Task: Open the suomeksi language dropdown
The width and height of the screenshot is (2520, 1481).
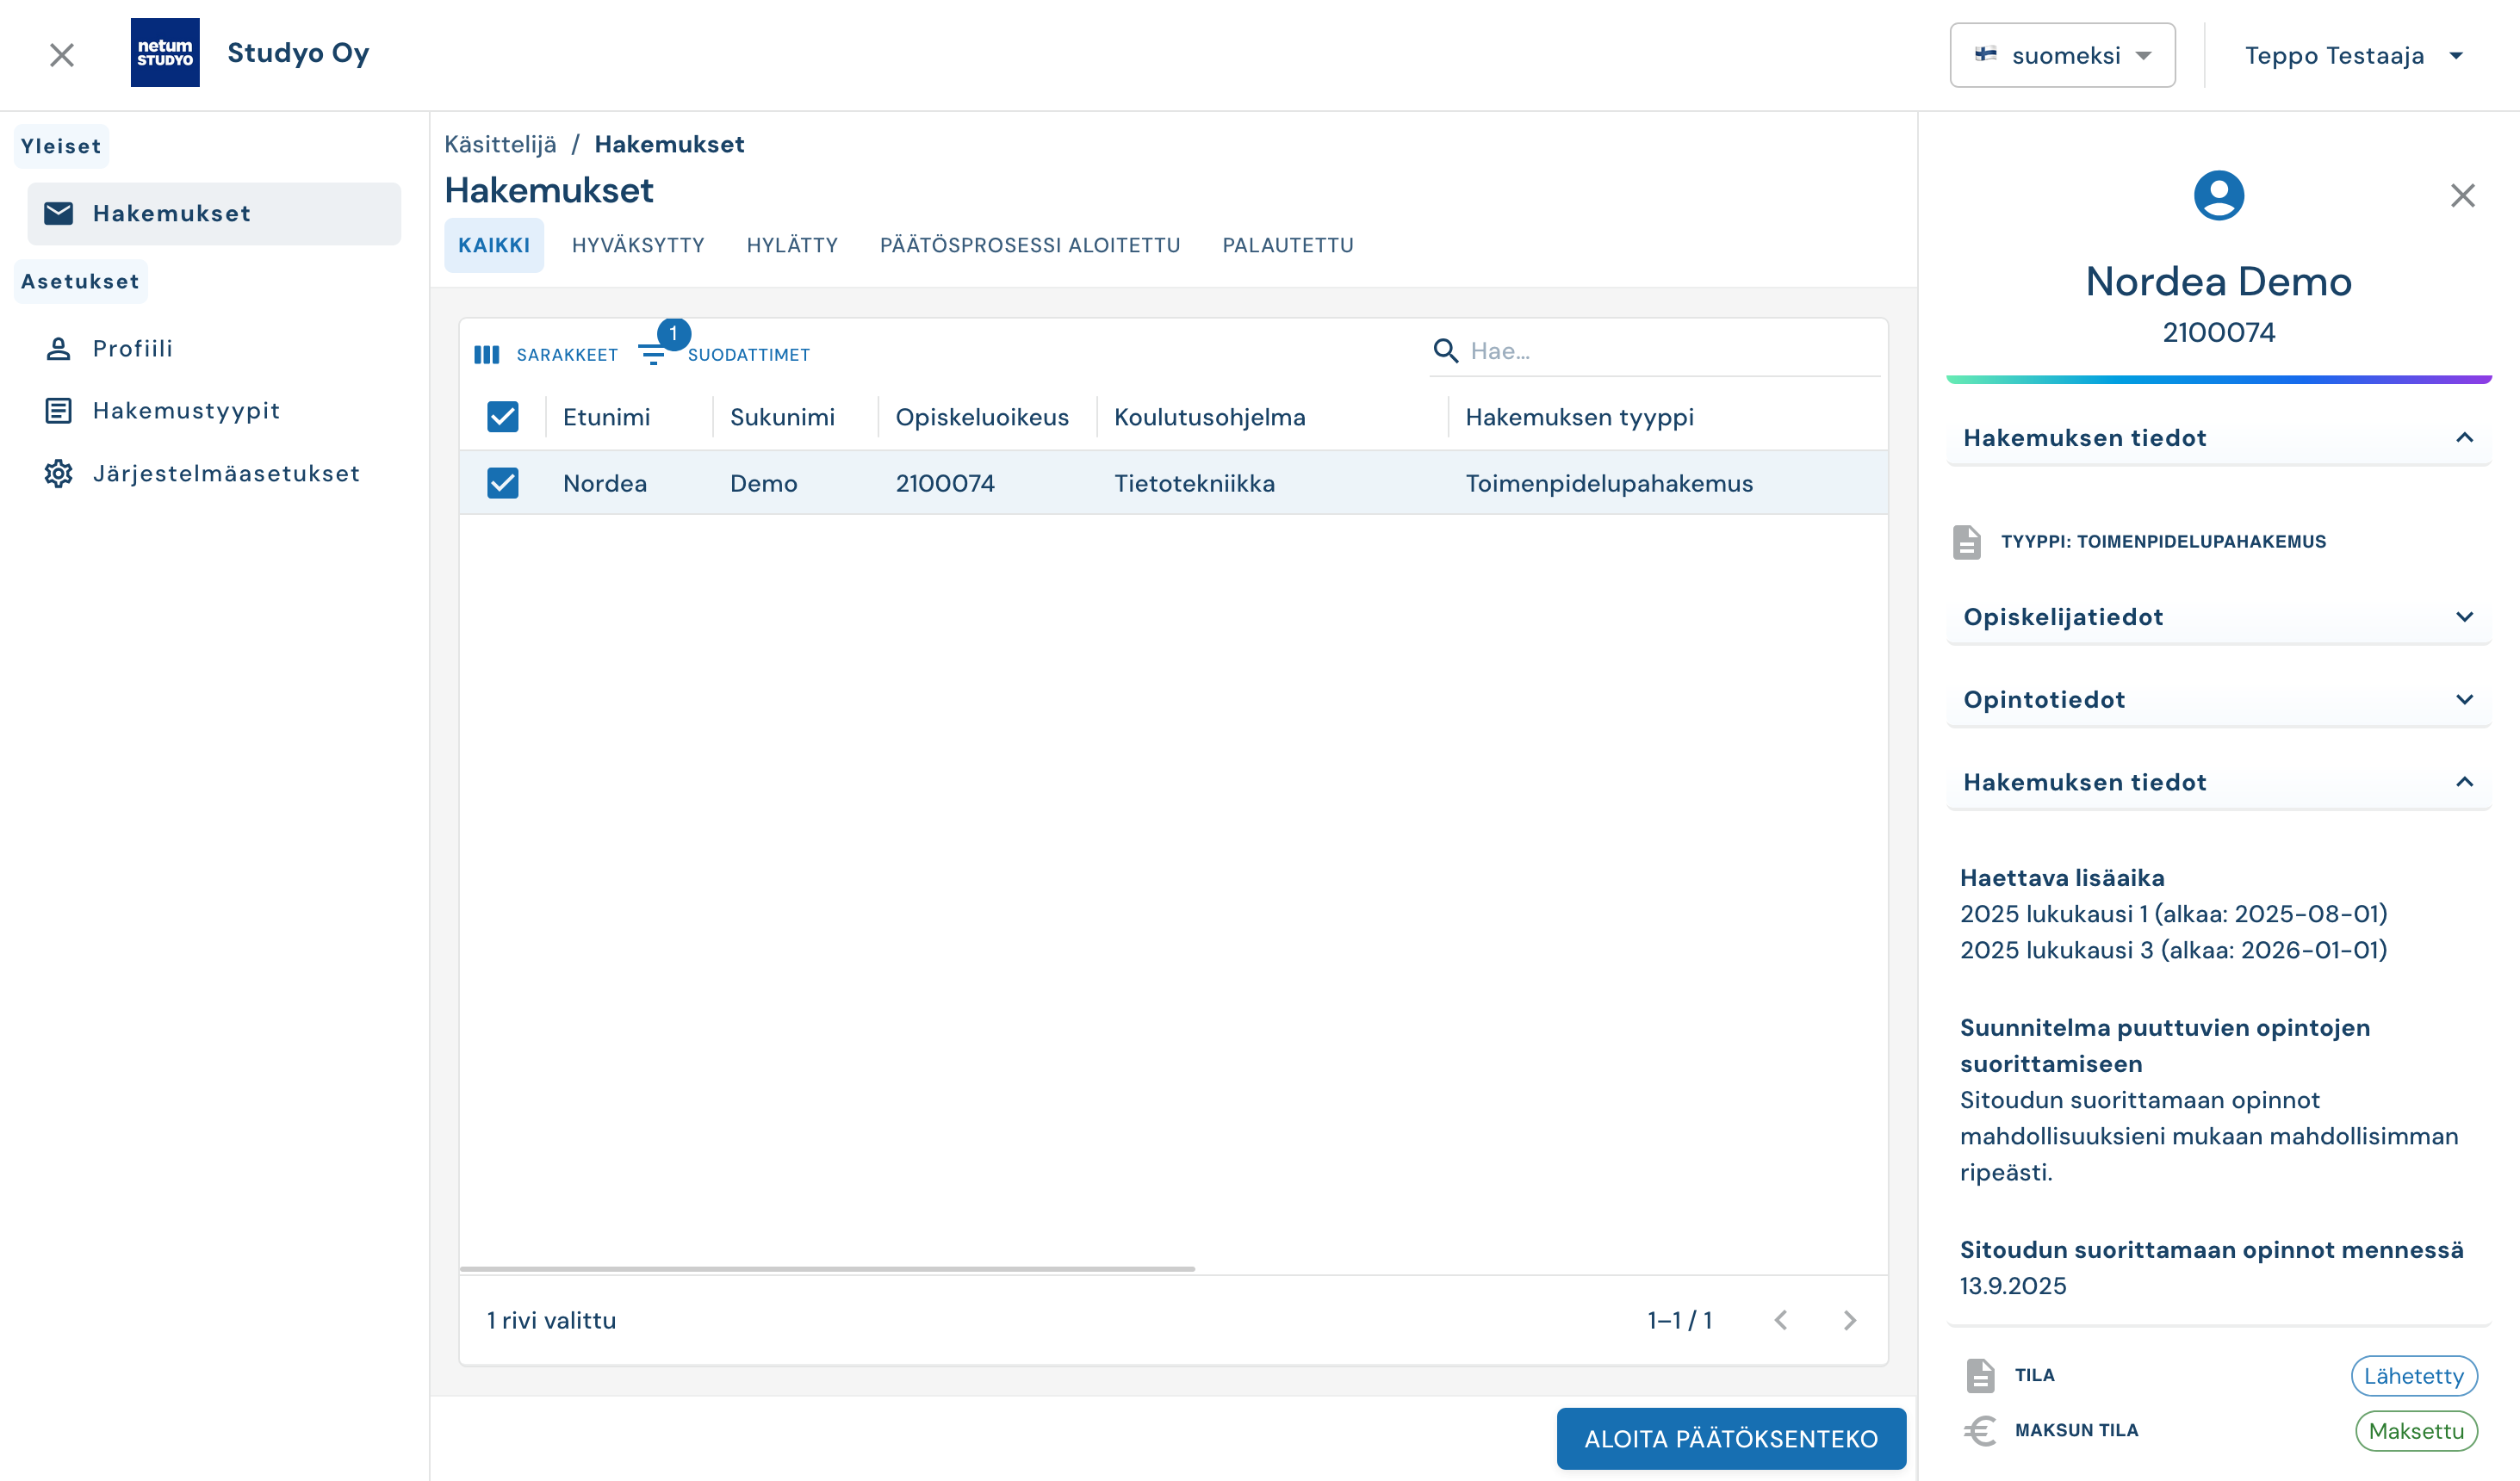Action: [2062, 55]
